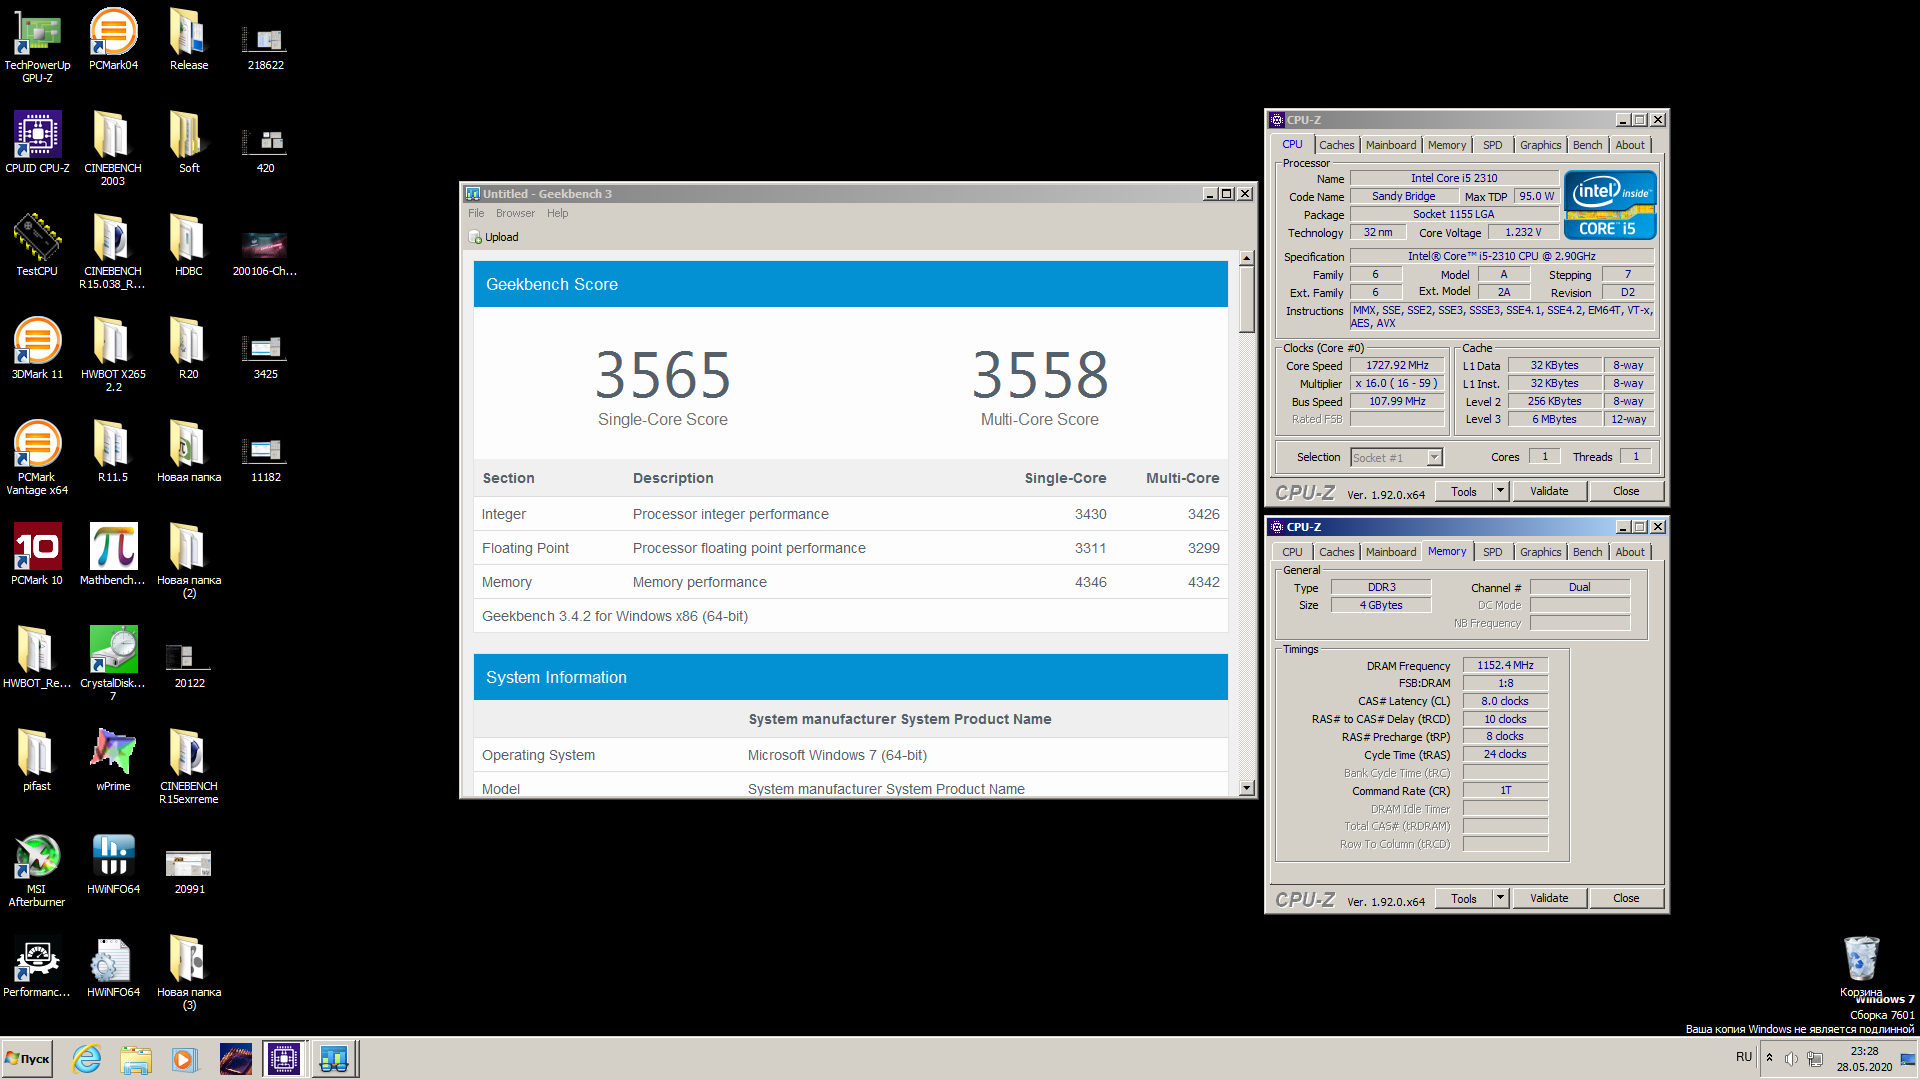This screenshot has width=1920, height=1080.
Task: Launch PCMark Vantage x64 shortcut
Action: (x=37, y=458)
